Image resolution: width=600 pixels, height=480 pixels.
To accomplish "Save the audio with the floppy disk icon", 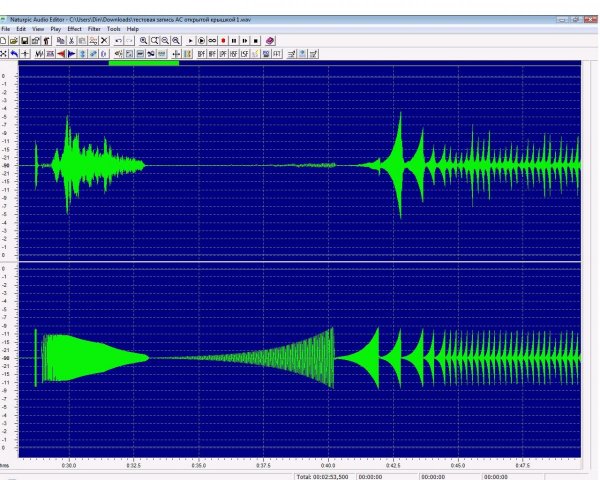I will [24, 41].
